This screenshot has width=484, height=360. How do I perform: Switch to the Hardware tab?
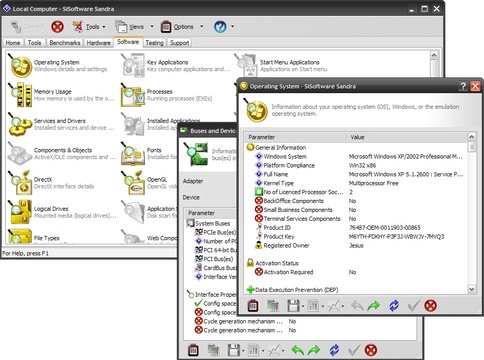98,43
